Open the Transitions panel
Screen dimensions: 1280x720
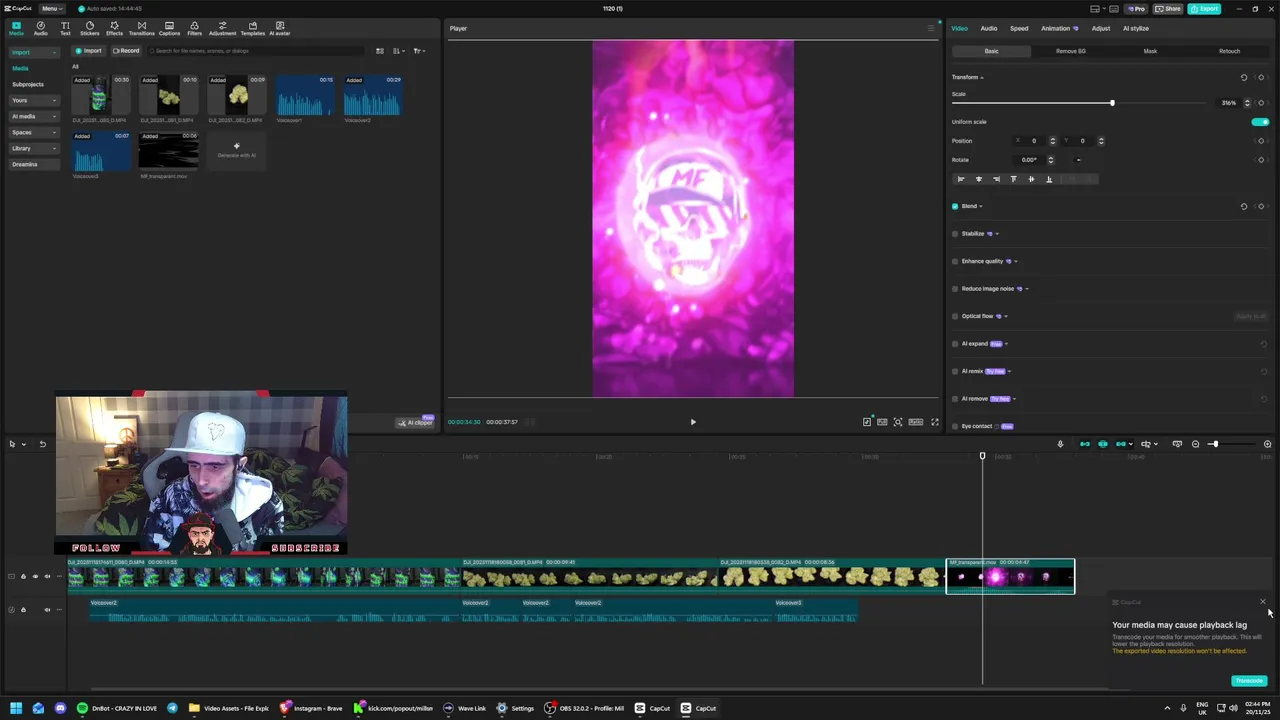[x=141, y=28]
